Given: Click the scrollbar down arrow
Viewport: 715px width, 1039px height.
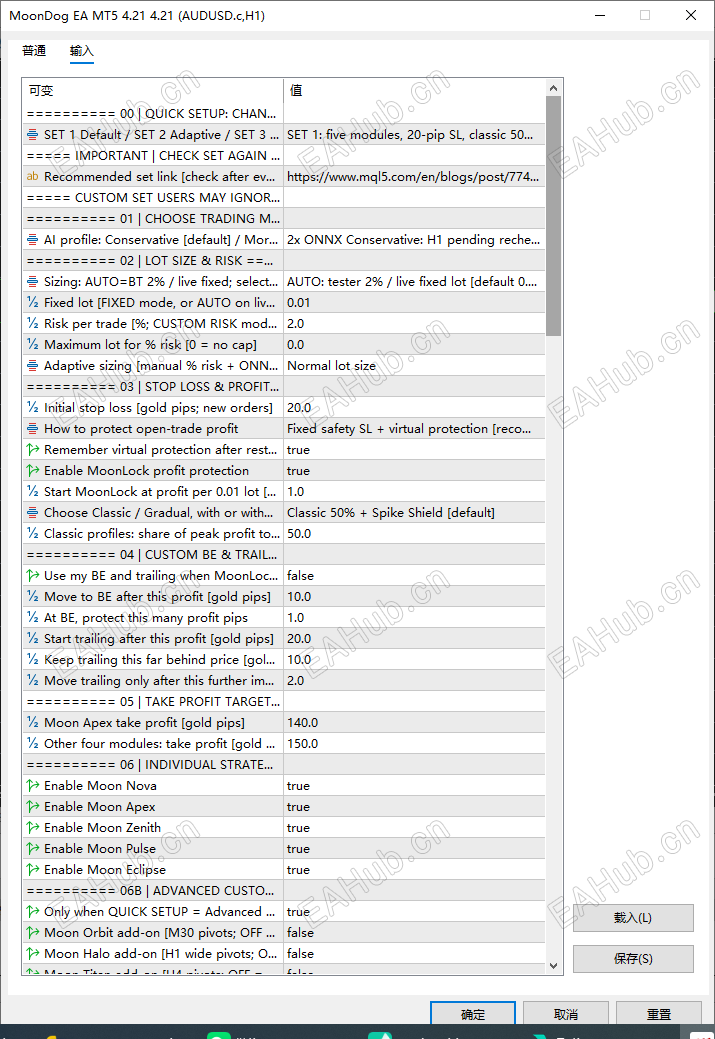Looking at the screenshot, I should click(553, 966).
